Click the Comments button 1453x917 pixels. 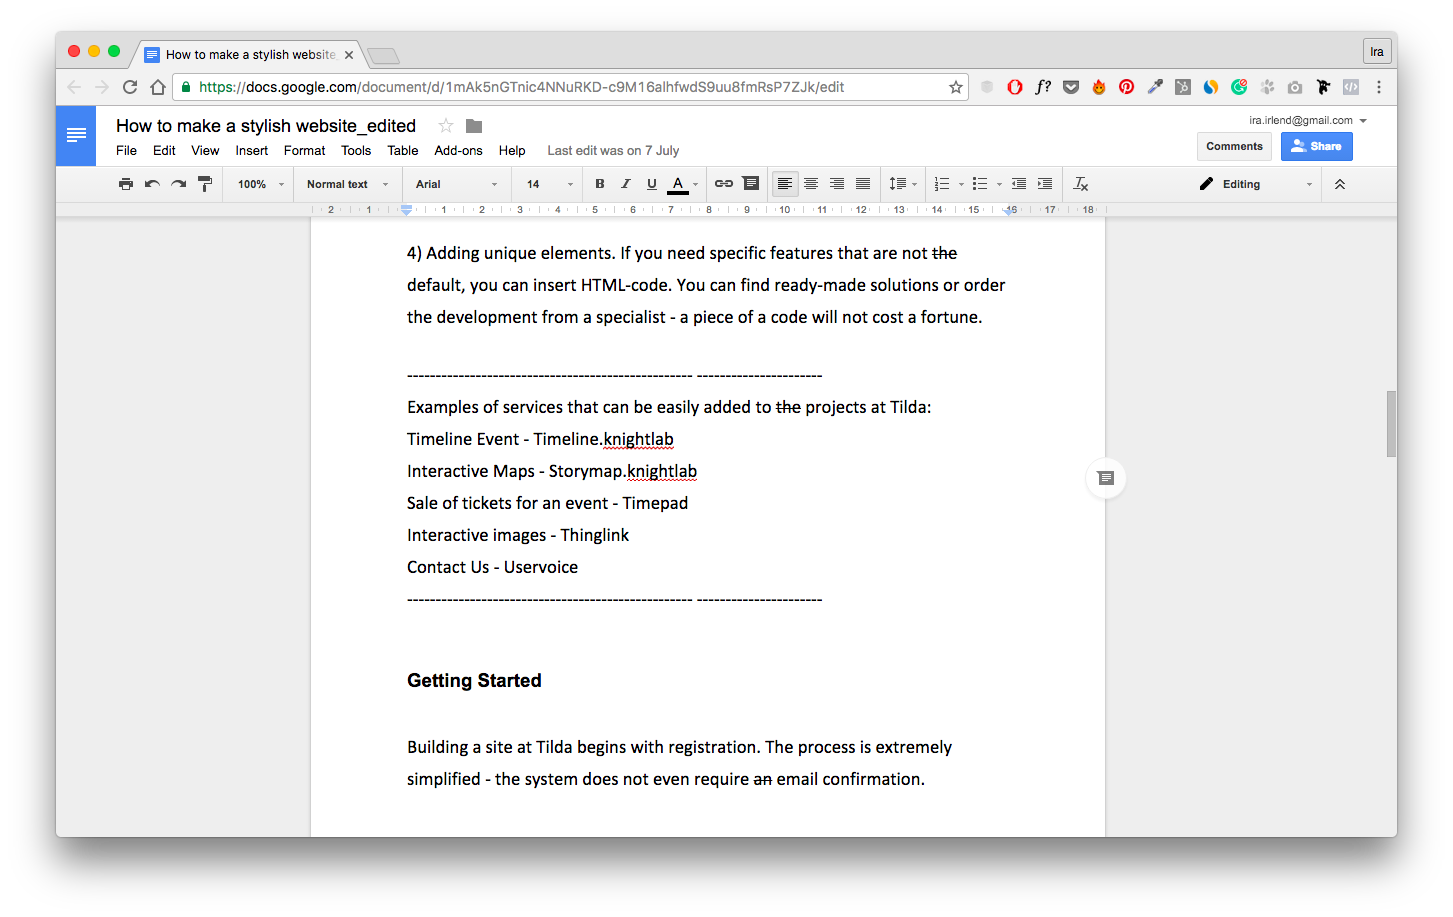(x=1234, y=146)
